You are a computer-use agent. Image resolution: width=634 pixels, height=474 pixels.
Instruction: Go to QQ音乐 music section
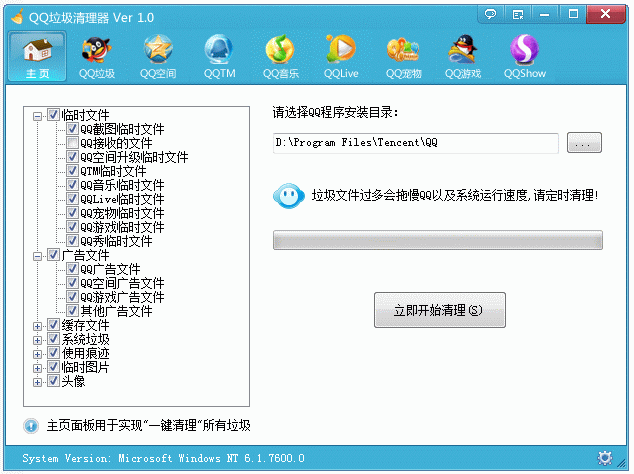[280, 57]
